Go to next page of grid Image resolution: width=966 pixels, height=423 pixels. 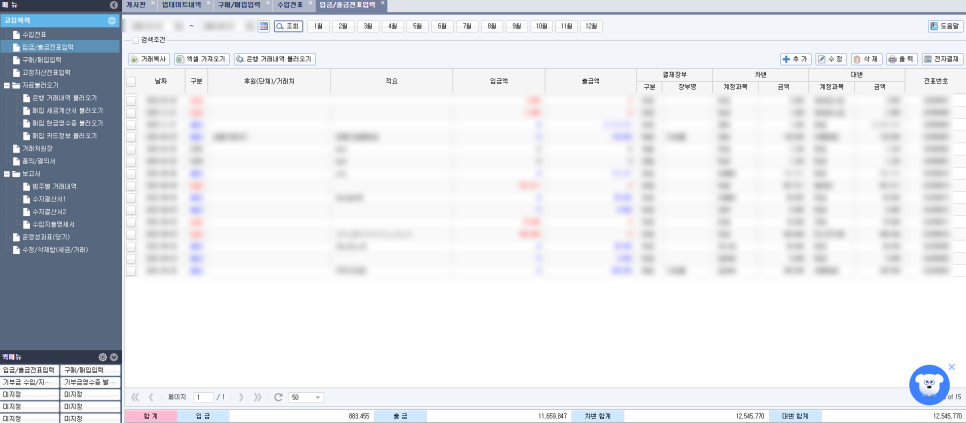[x=242, y=397]
